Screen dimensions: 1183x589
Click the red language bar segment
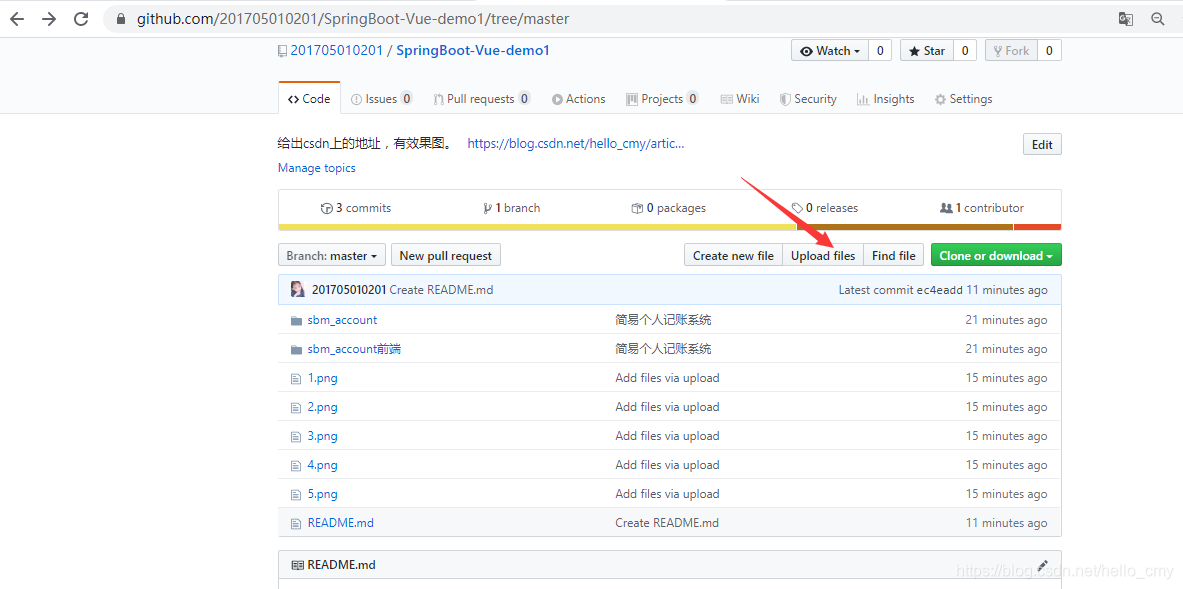tap(1038, 227)
